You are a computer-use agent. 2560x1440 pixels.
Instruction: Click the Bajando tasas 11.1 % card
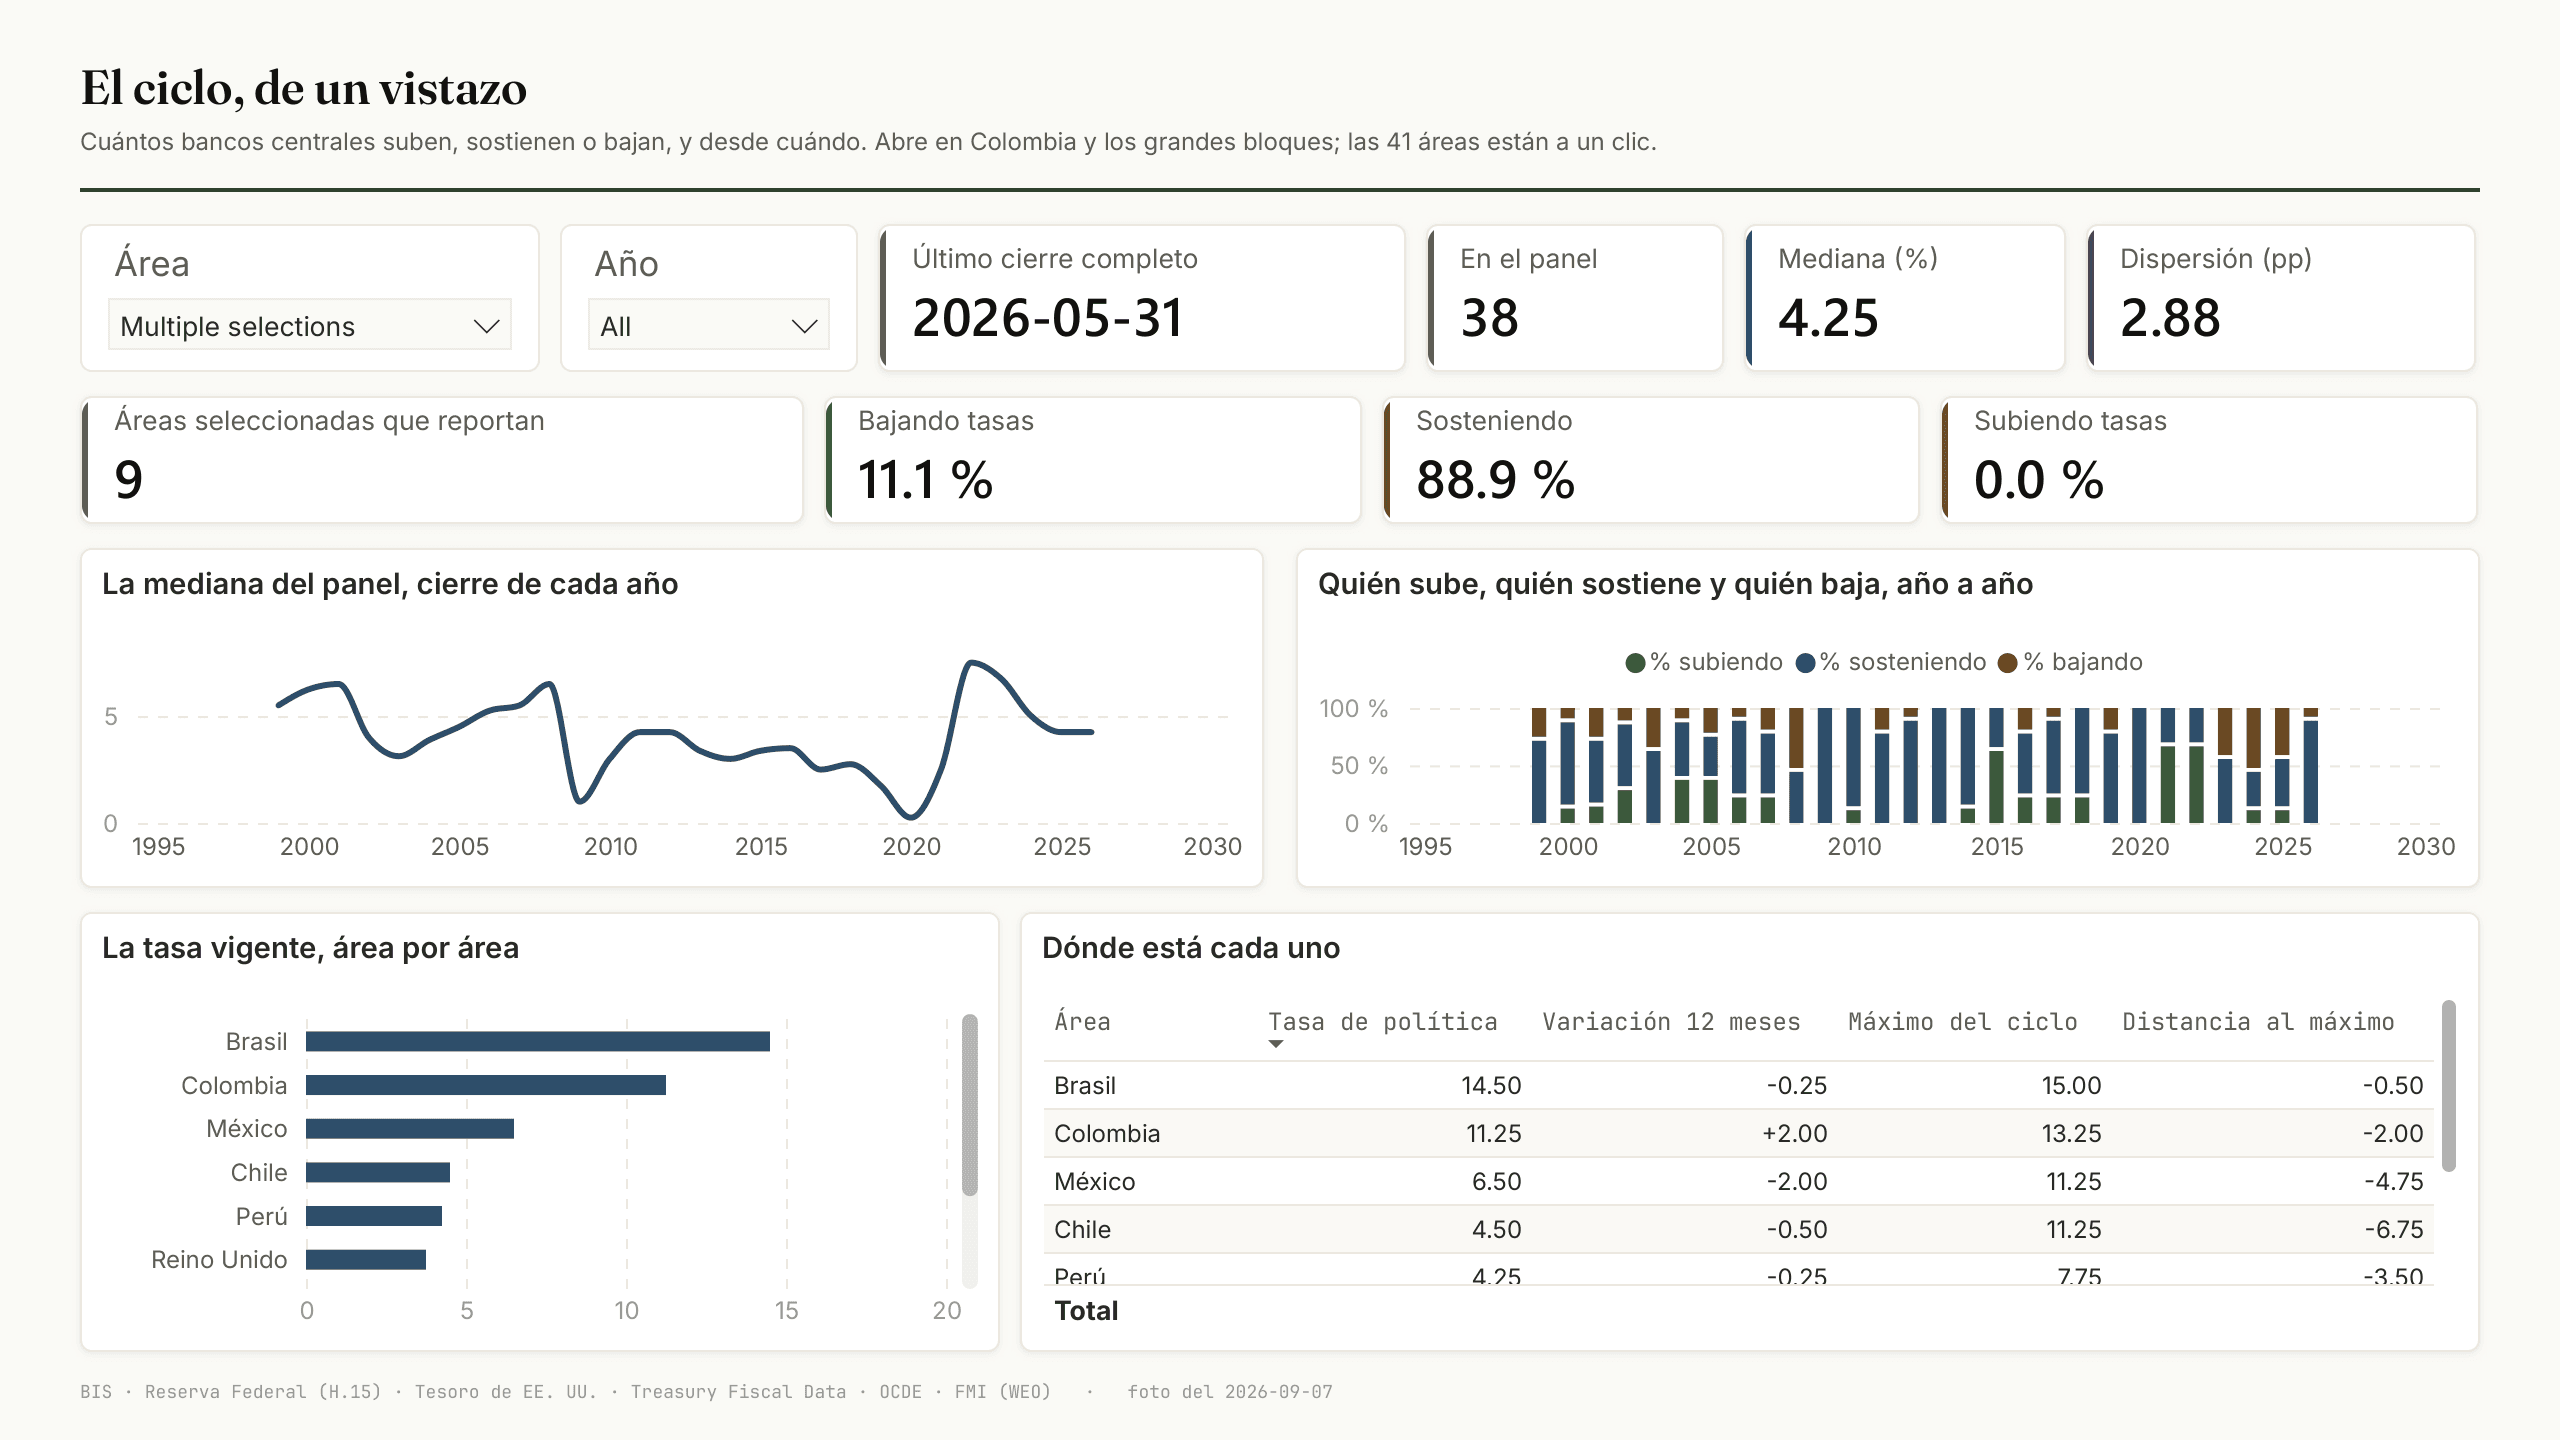point(1093,460)
